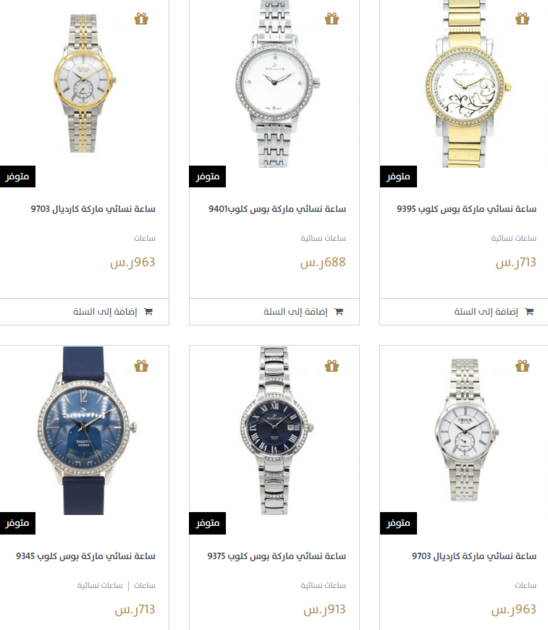Image resolution: width=548 pixels, height=630 pixels.
Task: Click cart icon under the 688 price watch
Action: [x=339, y=311]
